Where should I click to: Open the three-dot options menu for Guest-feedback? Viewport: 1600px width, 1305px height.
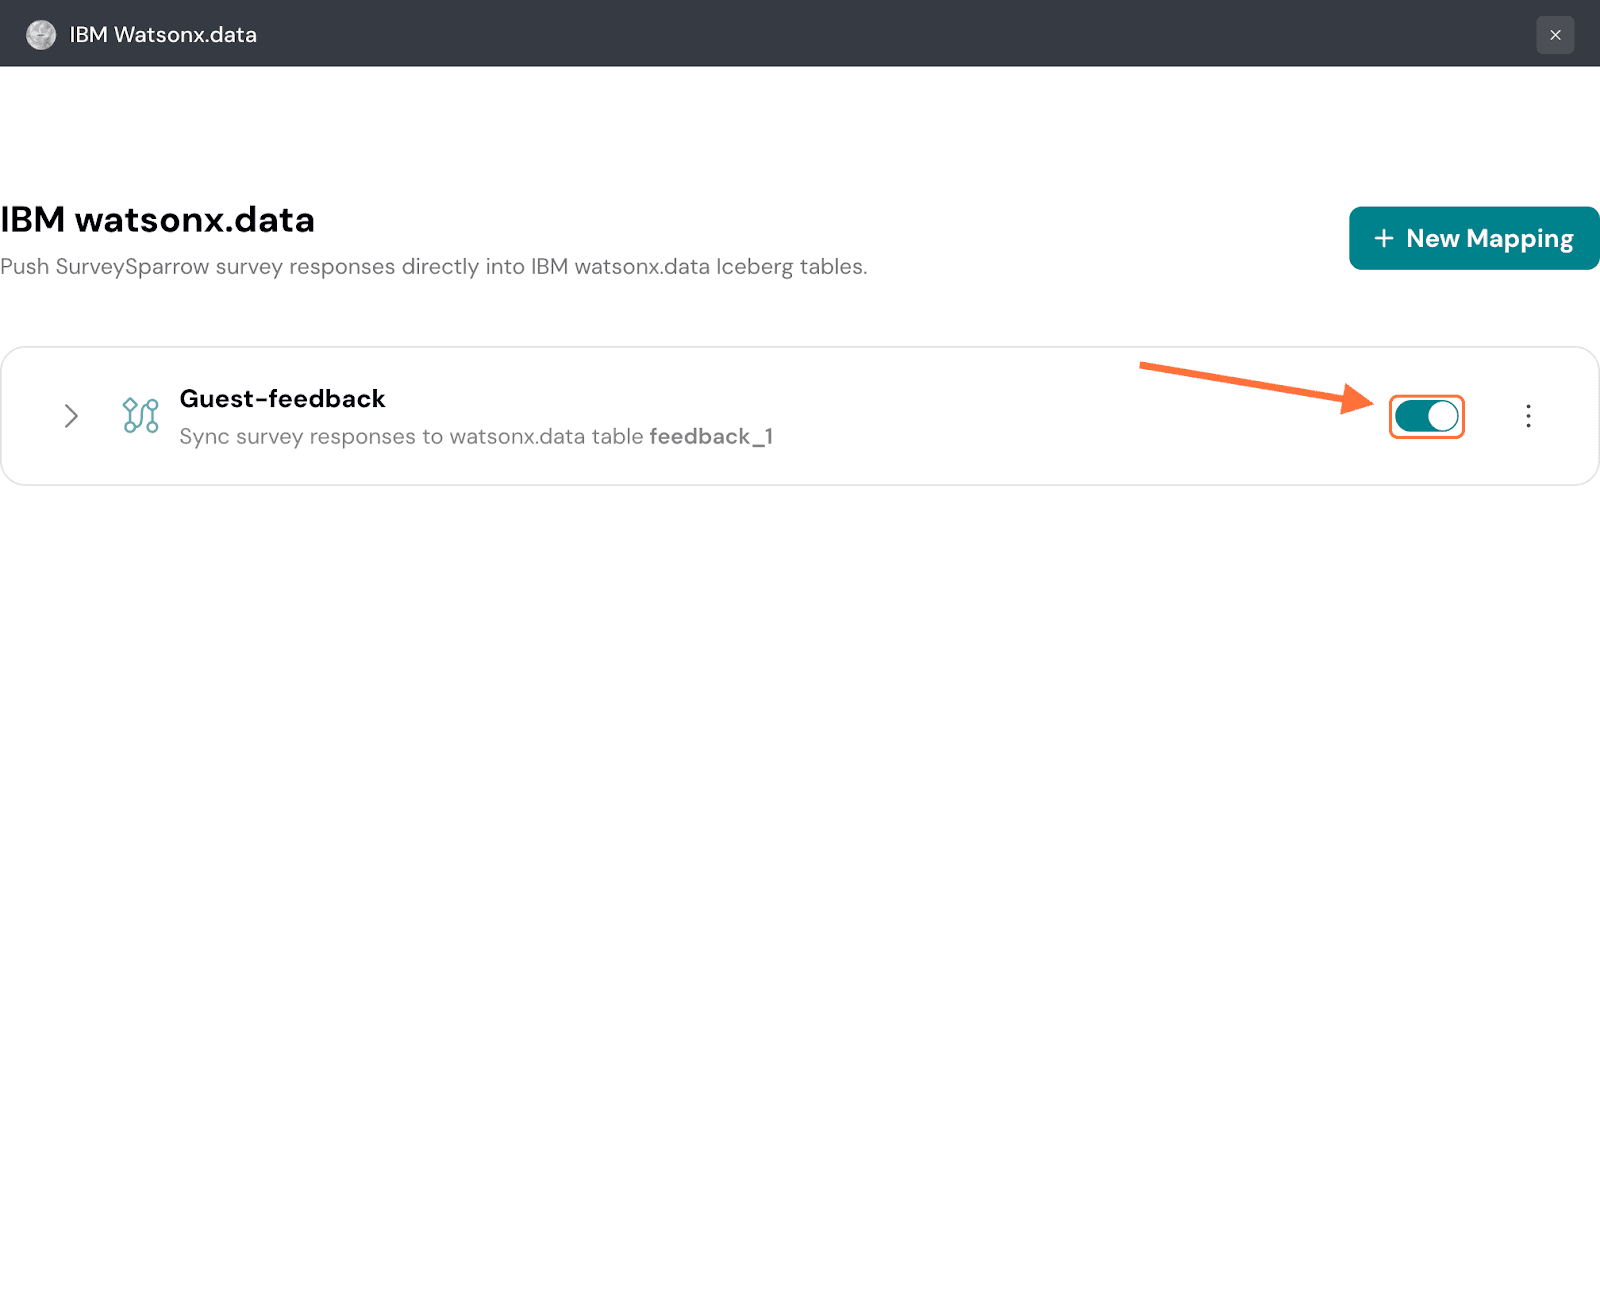pyautogui.click(x=1528, y=416)
